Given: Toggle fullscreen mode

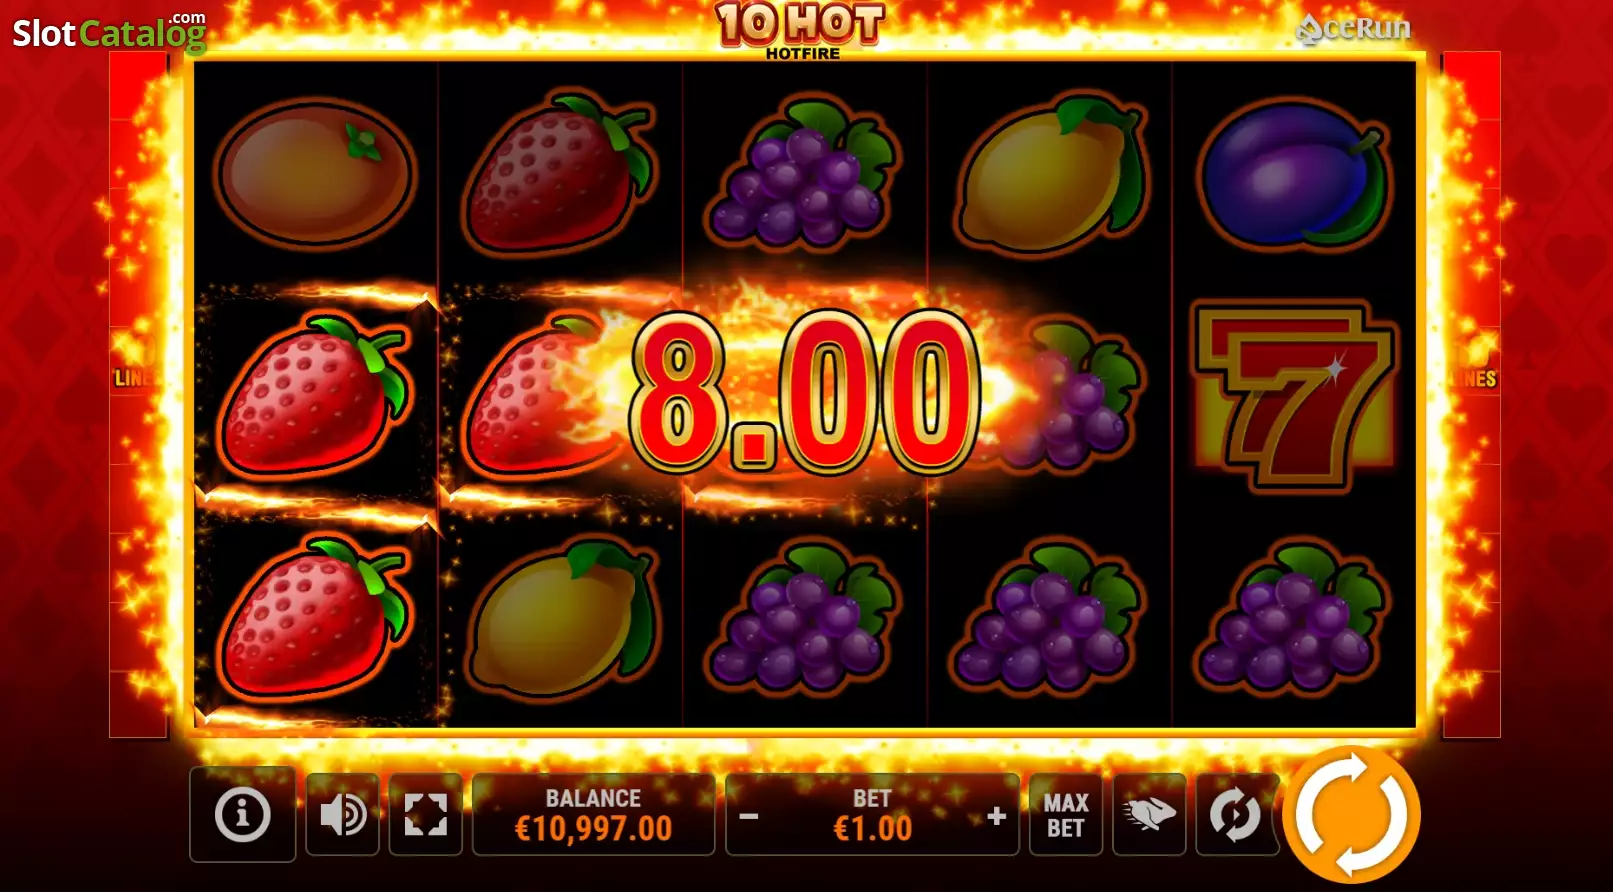Looking at the screenshot, I should click(x=425, y=815).
